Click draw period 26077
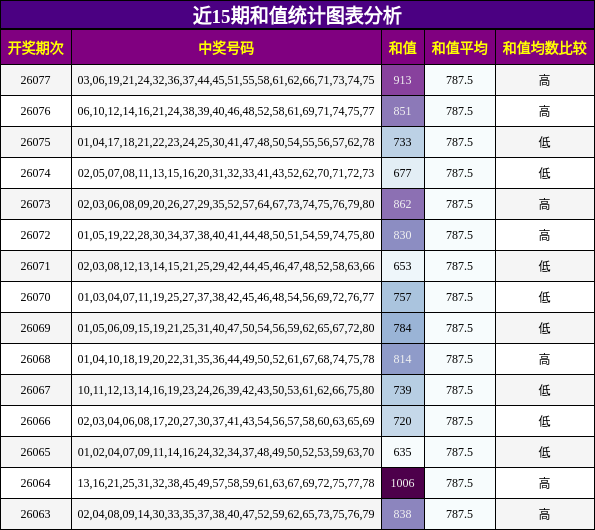 (x=35, y=80)
